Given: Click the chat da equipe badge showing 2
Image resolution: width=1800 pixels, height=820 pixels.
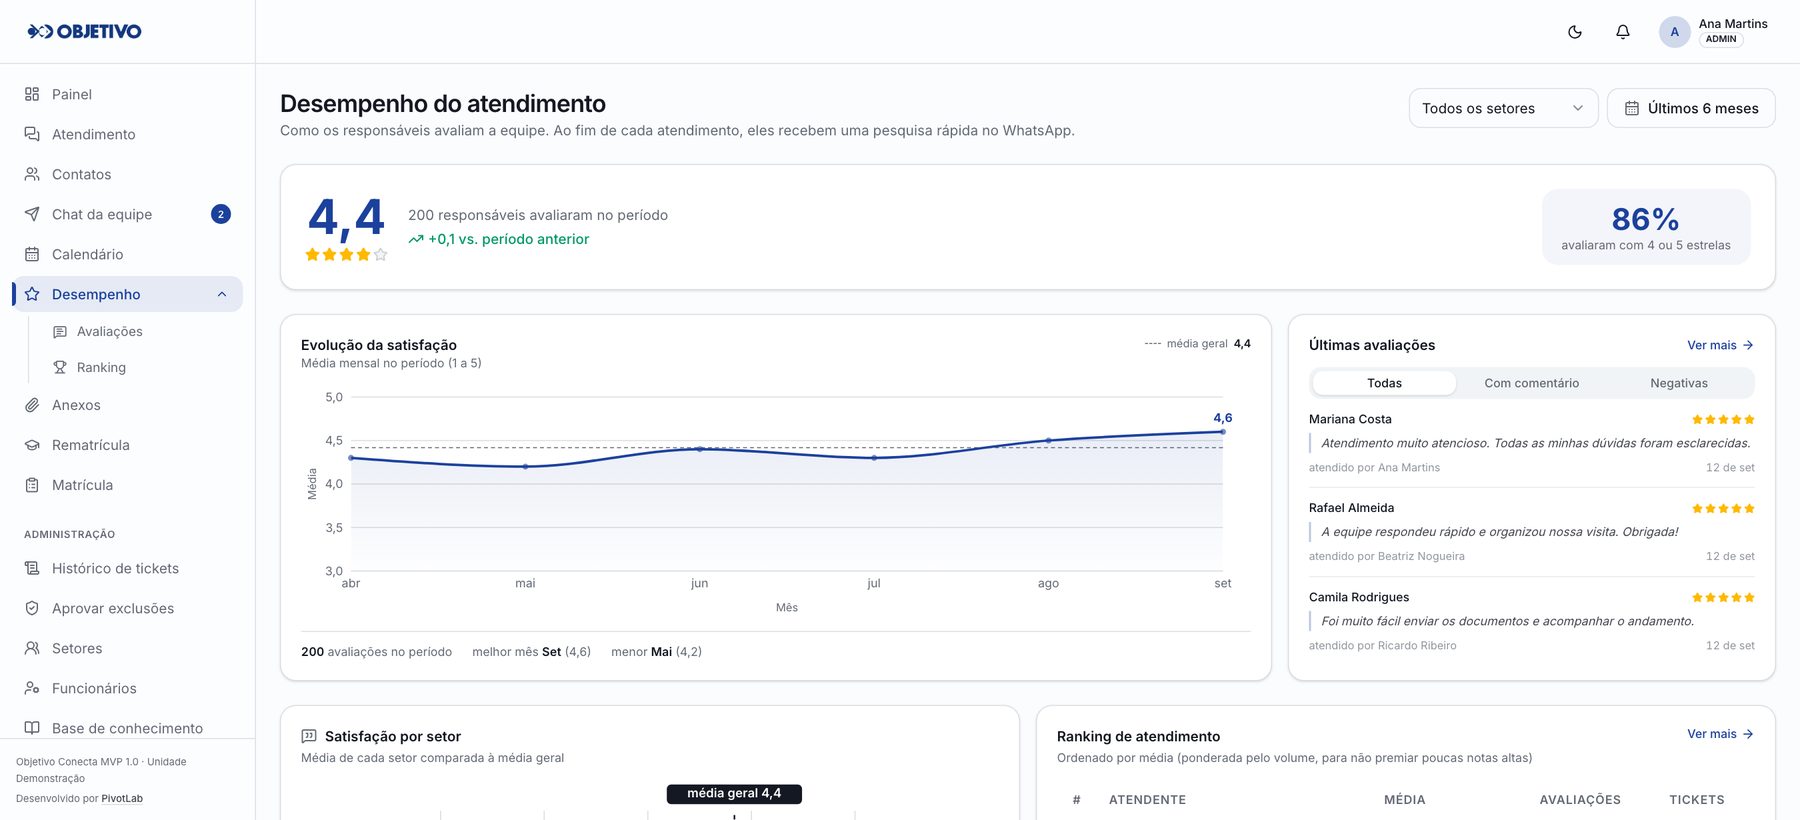Looking at the screenshot, I should [221, 214].
